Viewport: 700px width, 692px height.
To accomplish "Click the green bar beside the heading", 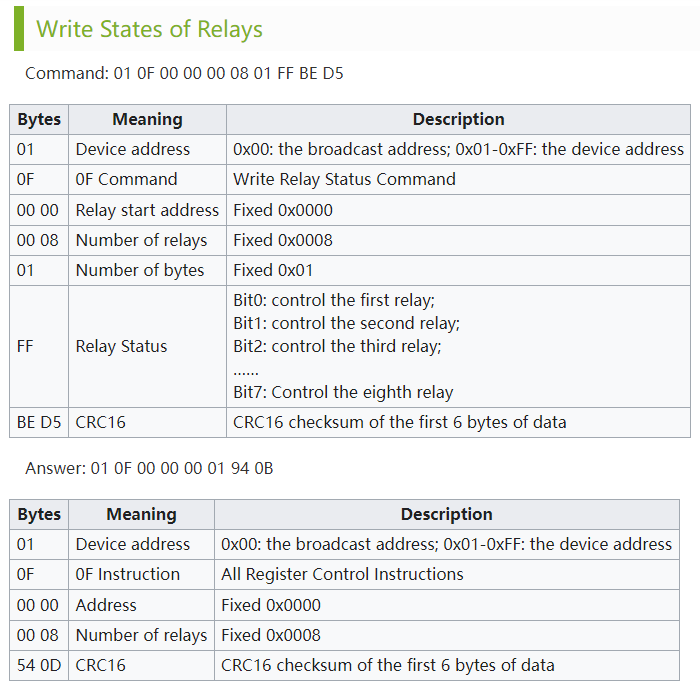I will click(x=19, y=29).
